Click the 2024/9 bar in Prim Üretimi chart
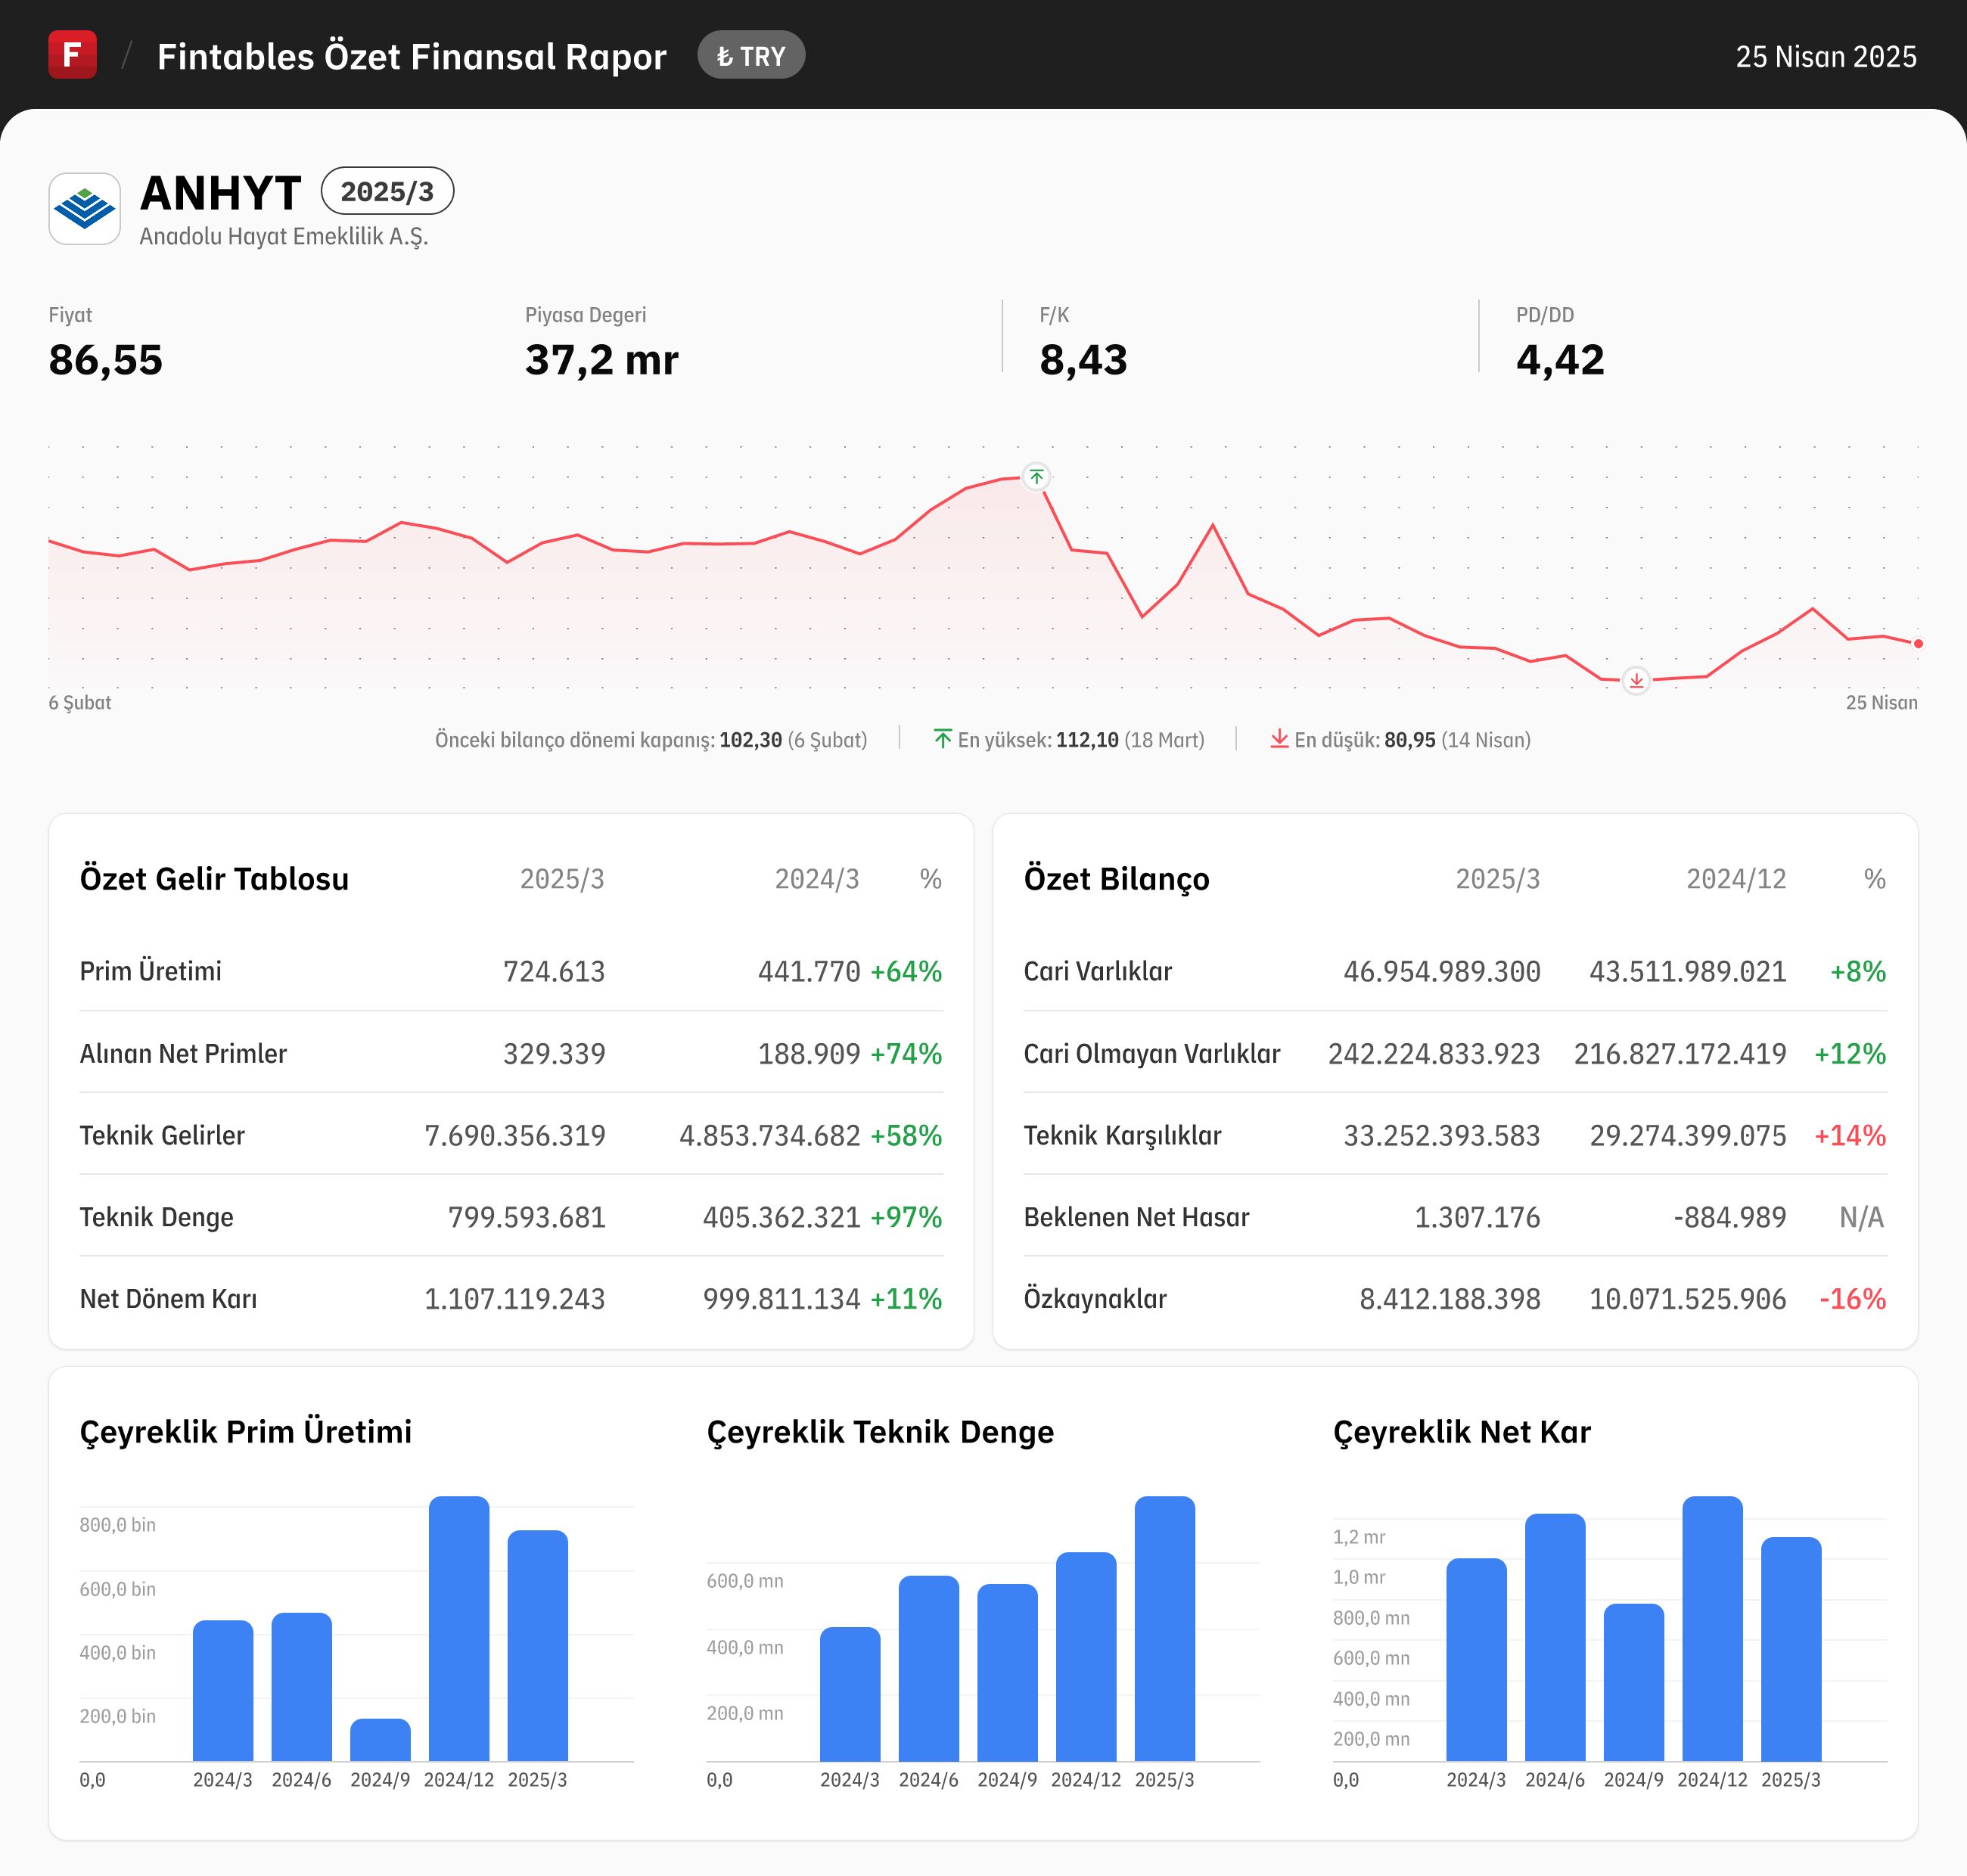The image size is (1967, 1876). [x=380, y=1740]
